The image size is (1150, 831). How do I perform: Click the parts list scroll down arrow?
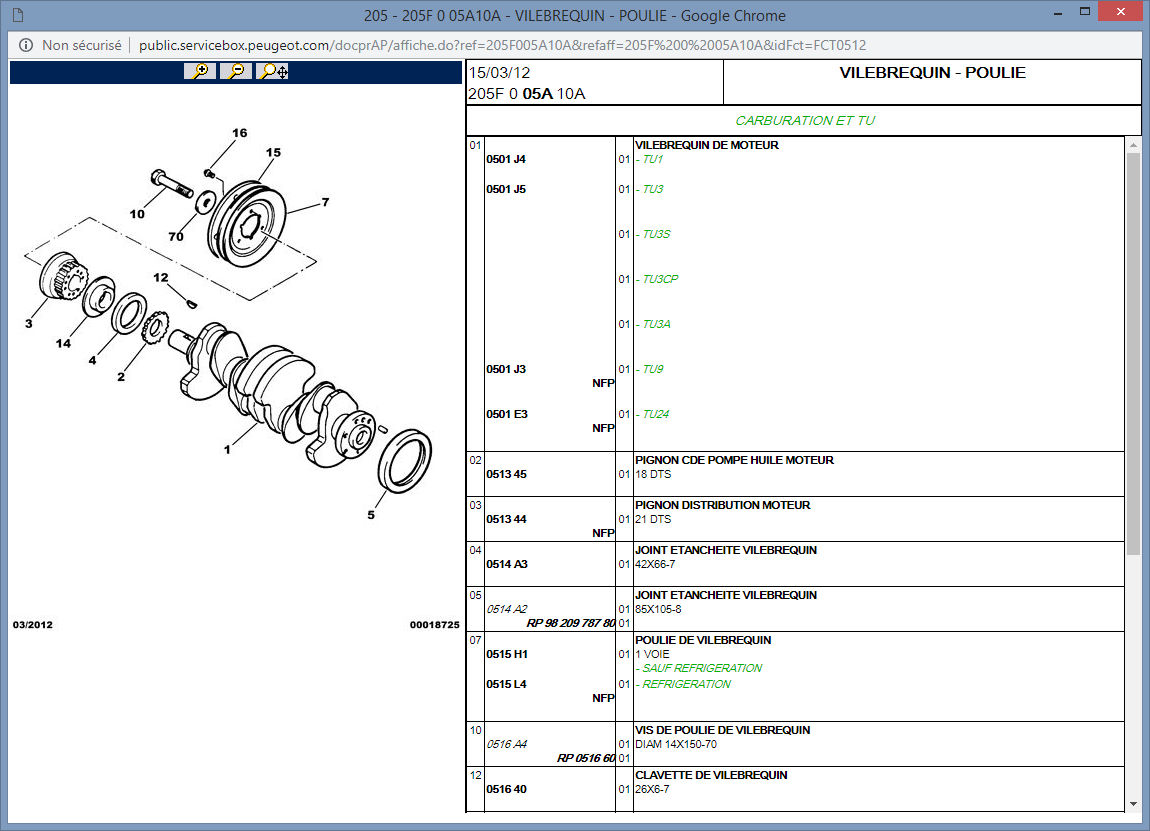point(1133,803)
